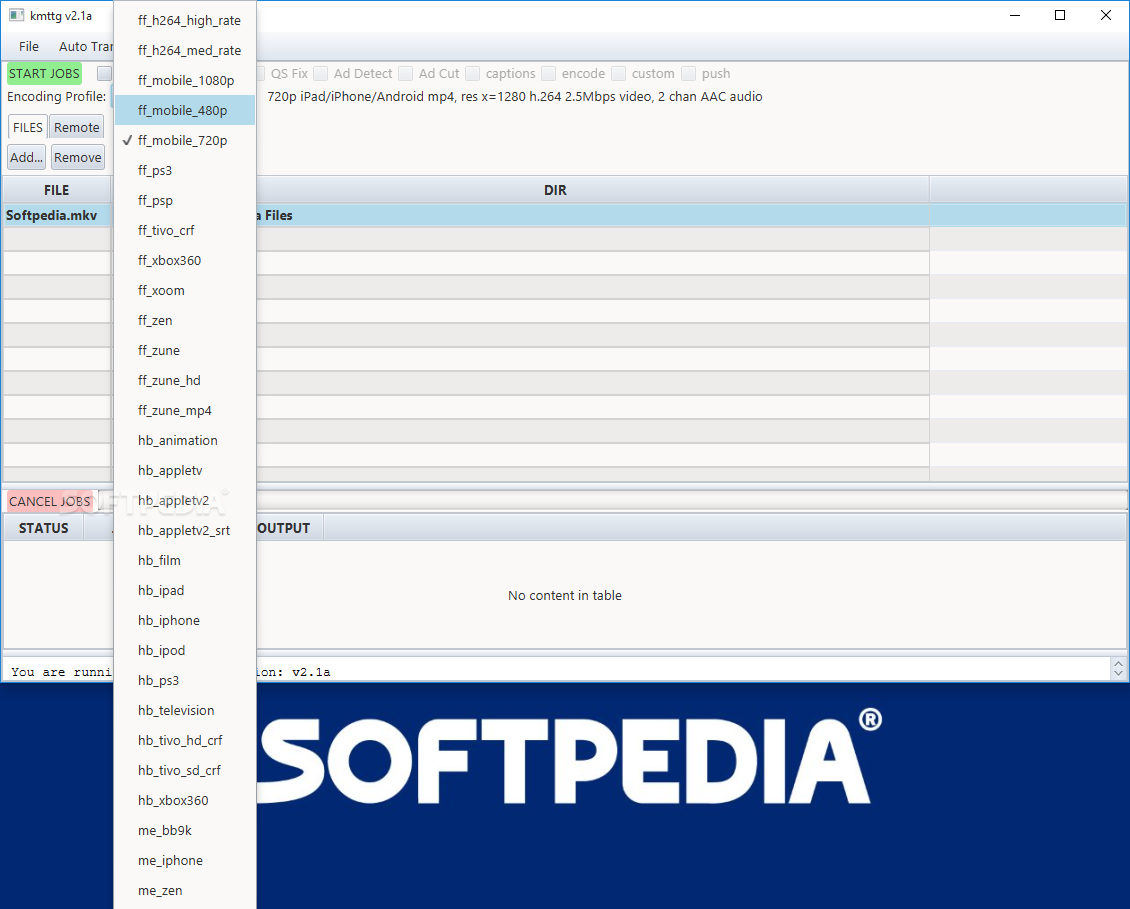This screenshot has width=1130, height=909.
Task: Choose hb_tivo_sd_crf profile
Action: 185,771
